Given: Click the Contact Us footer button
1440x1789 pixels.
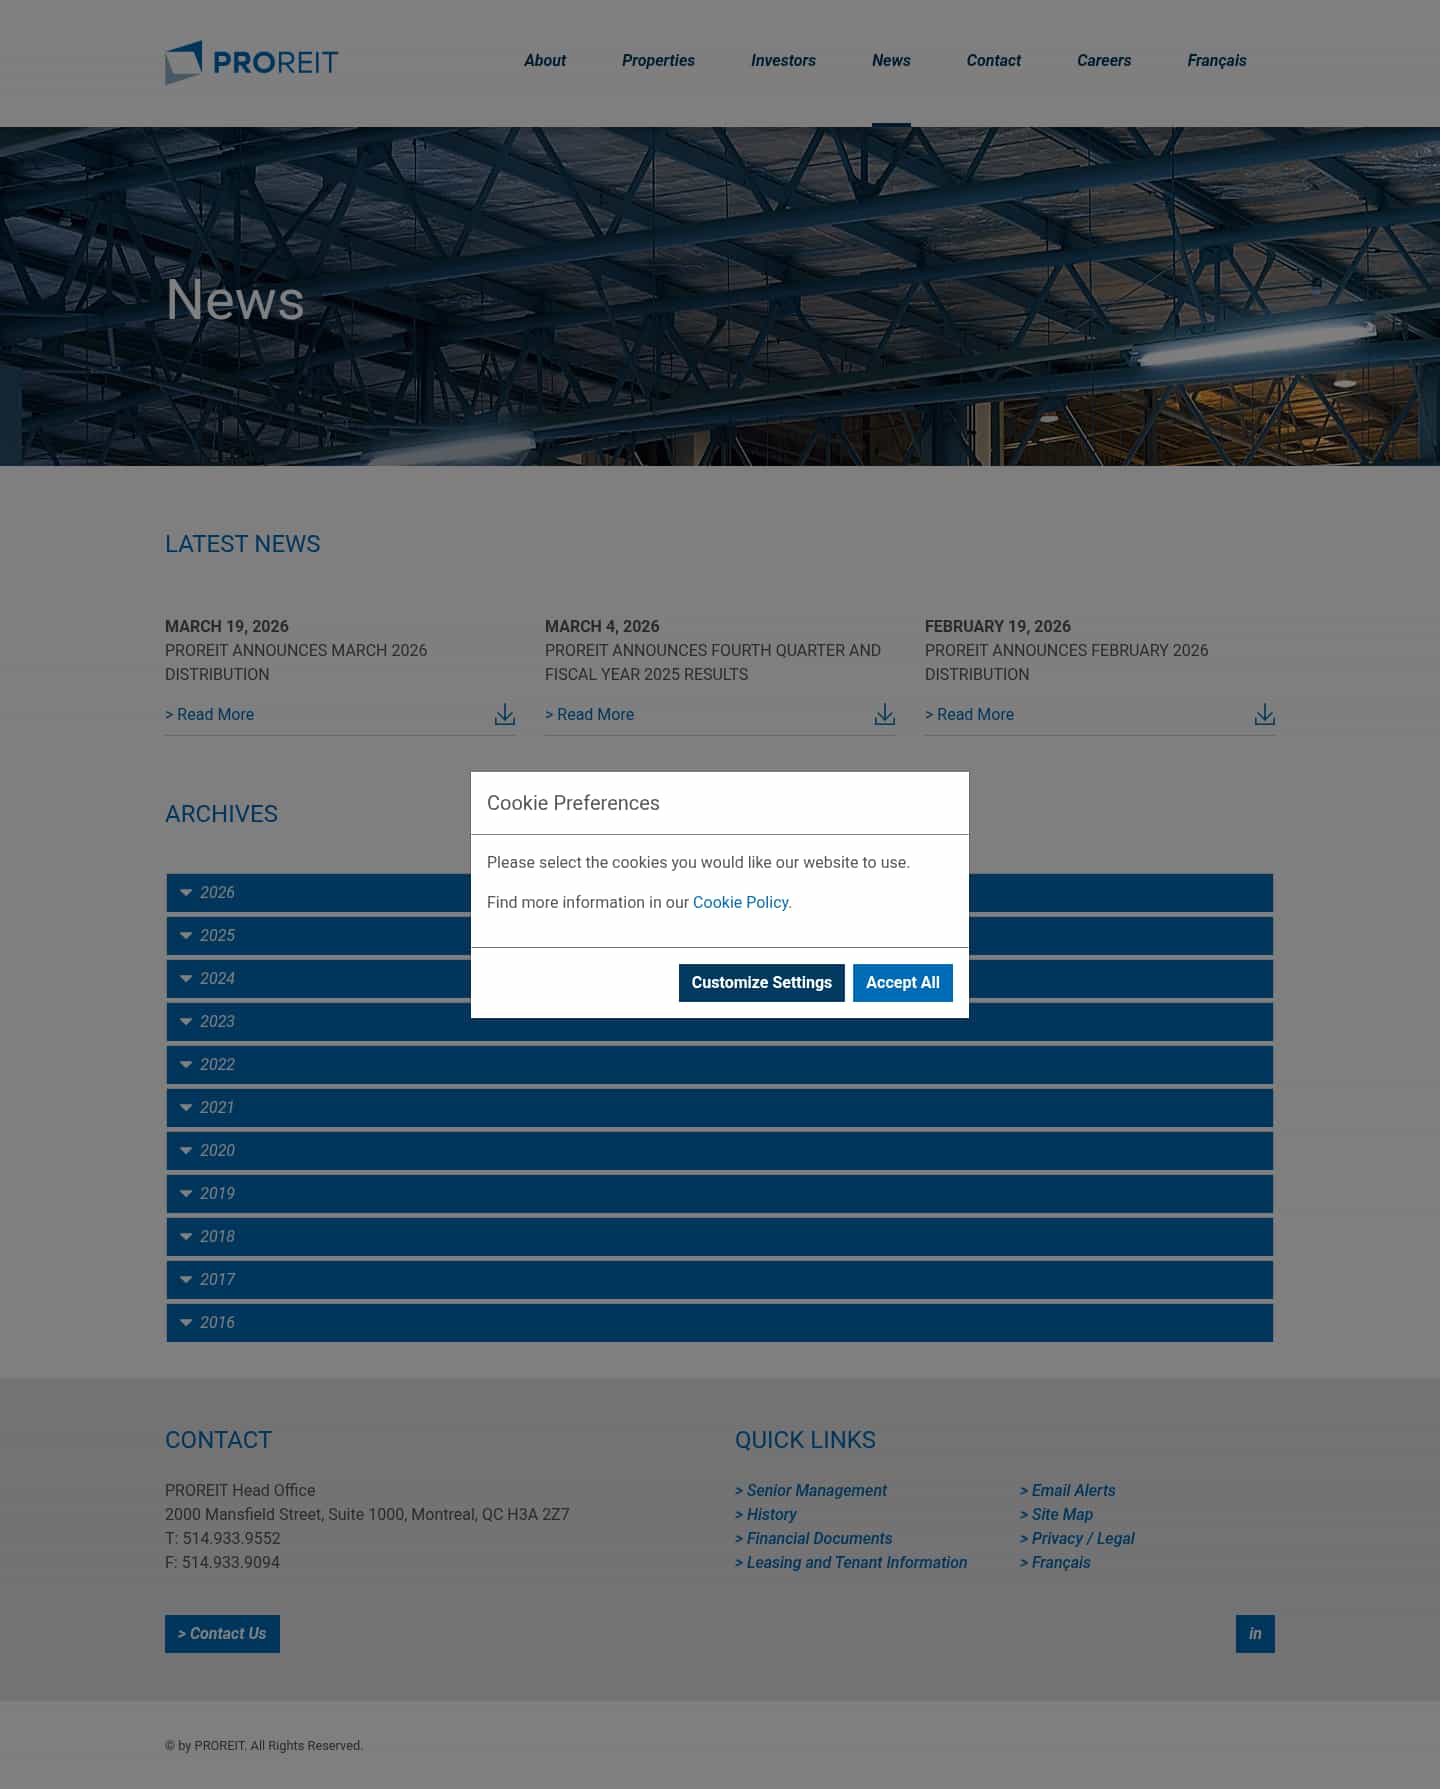Looking at the screenshot, I should [x=222, y=1634].
